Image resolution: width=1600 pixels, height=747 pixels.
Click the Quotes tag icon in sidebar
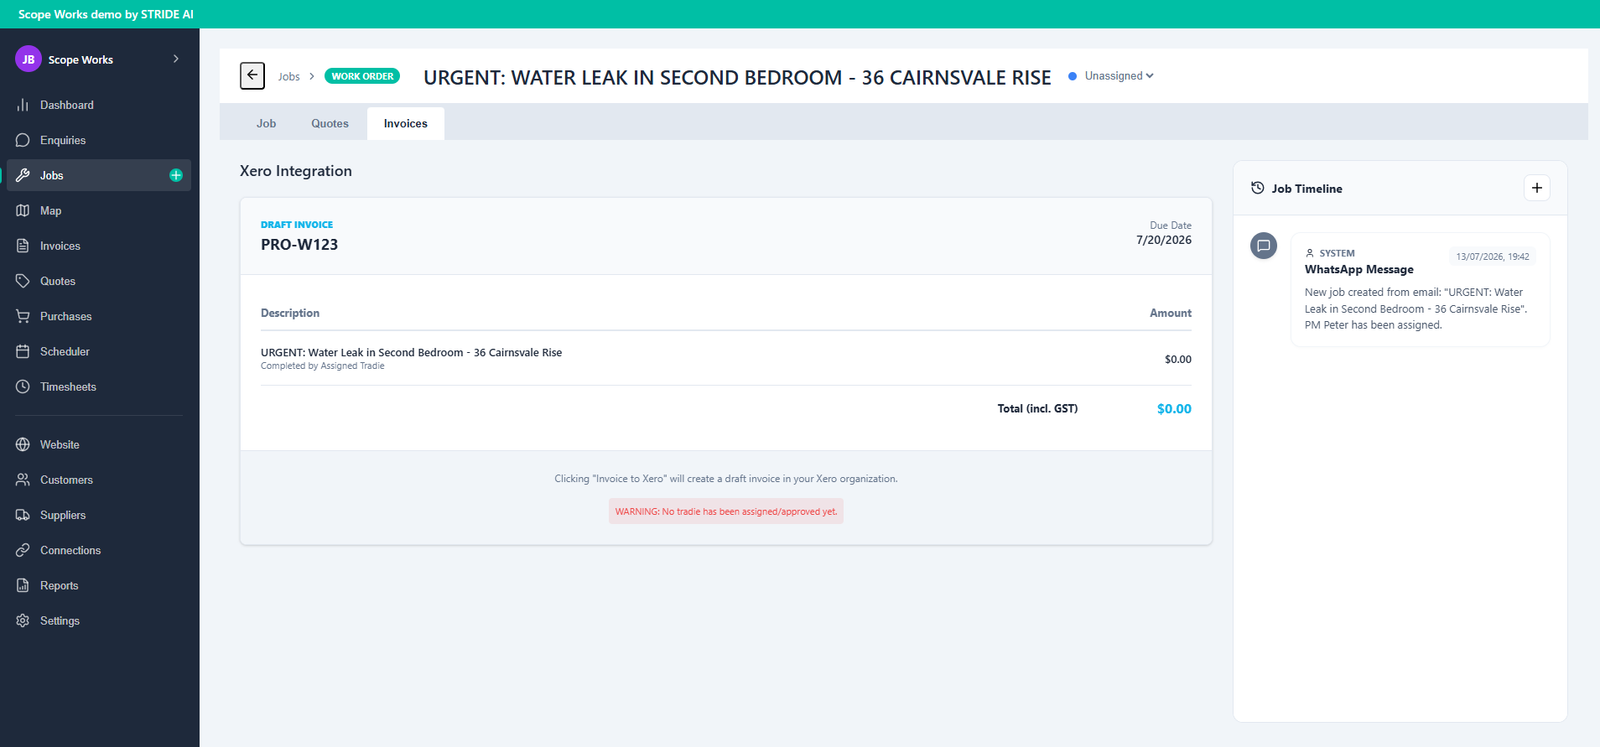click(23, 281)
